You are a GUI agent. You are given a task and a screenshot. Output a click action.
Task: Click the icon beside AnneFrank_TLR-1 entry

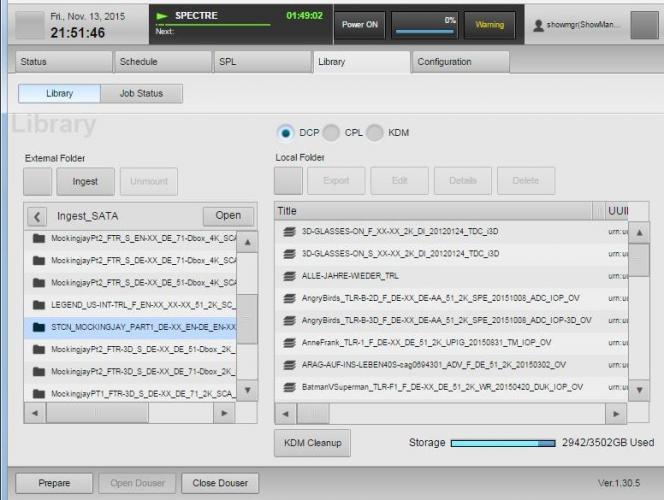[289, 342]
